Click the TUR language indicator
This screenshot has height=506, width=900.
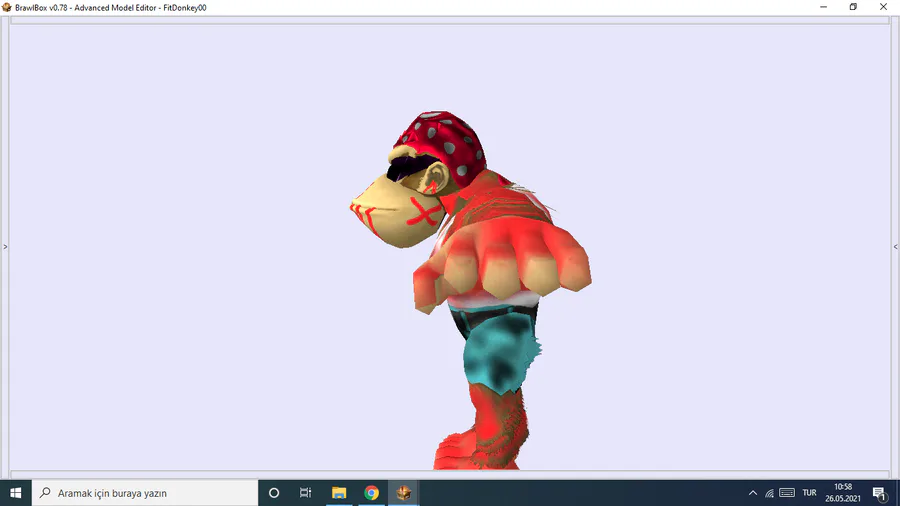click(x=809, y=493)
